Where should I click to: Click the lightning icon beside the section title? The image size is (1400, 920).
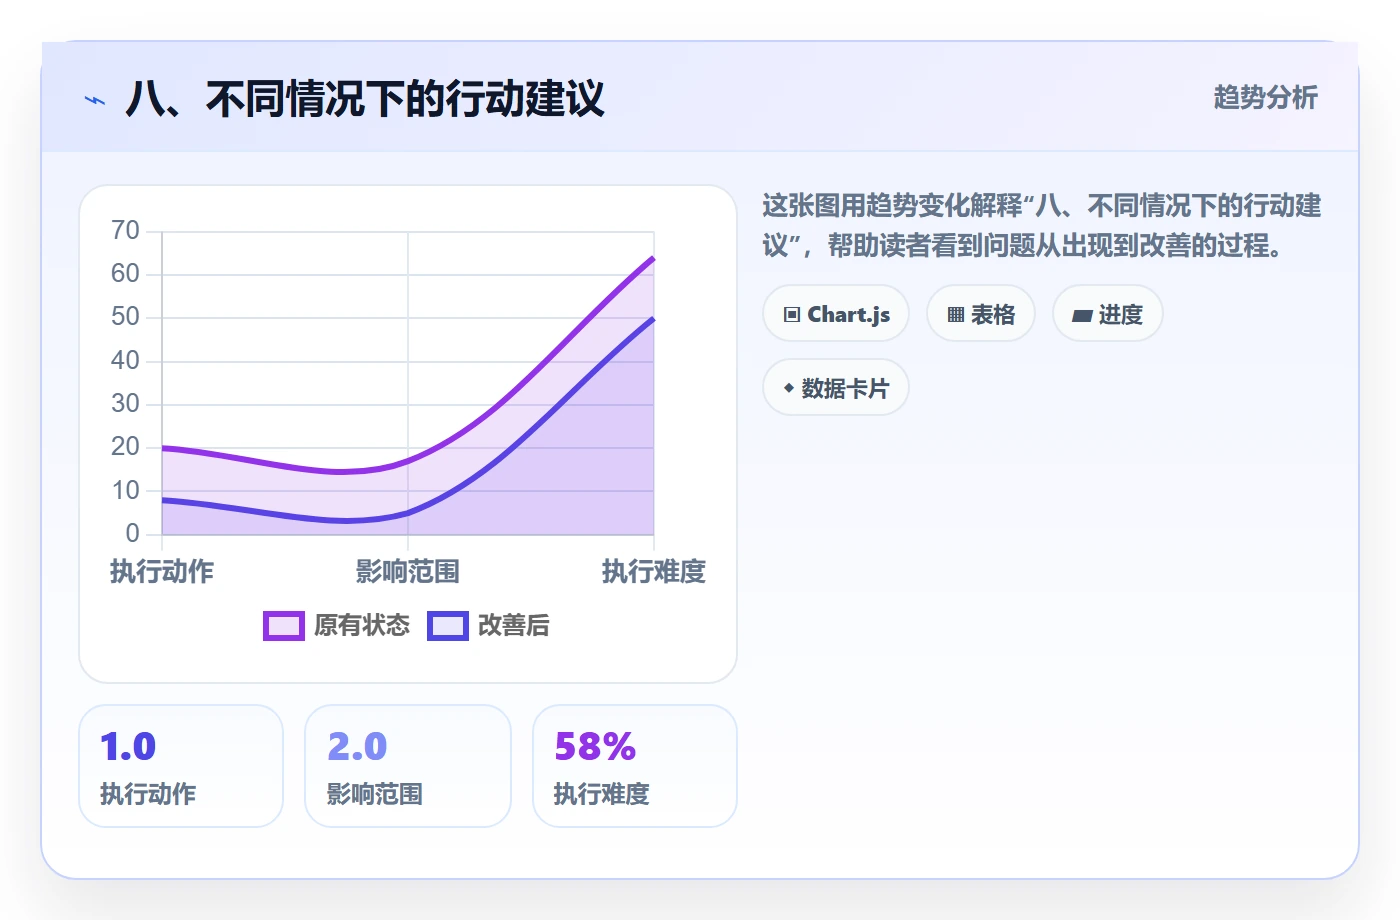coord(95,100)
